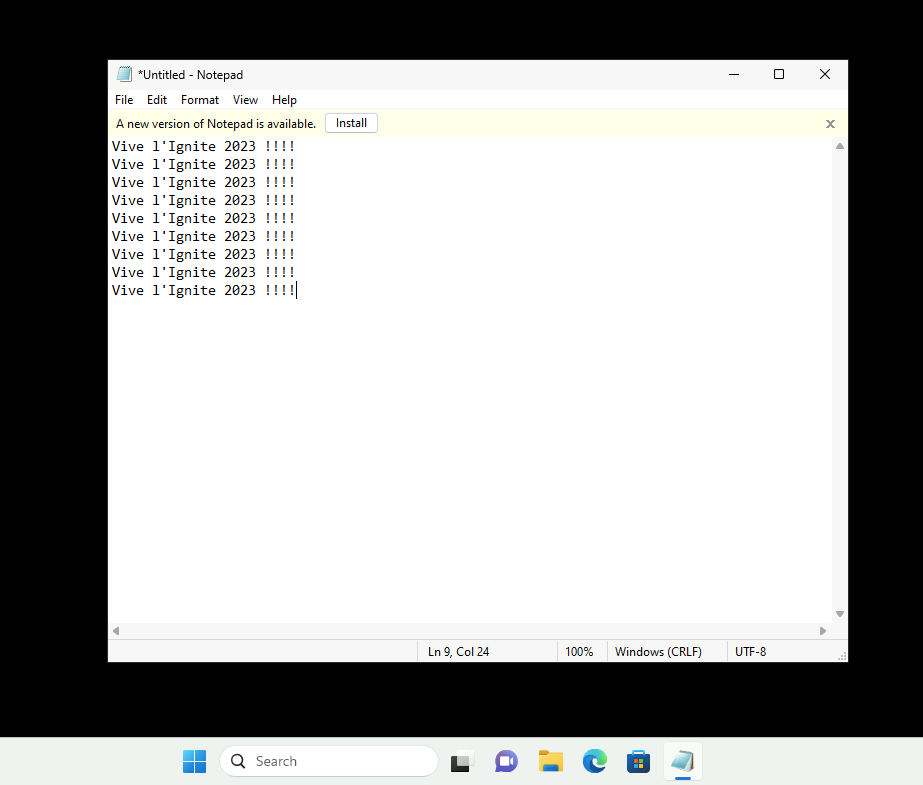The width and height of the screenshot is (923, 785).
Task: Open Task View from the taskbar
Action: point(462,761)
